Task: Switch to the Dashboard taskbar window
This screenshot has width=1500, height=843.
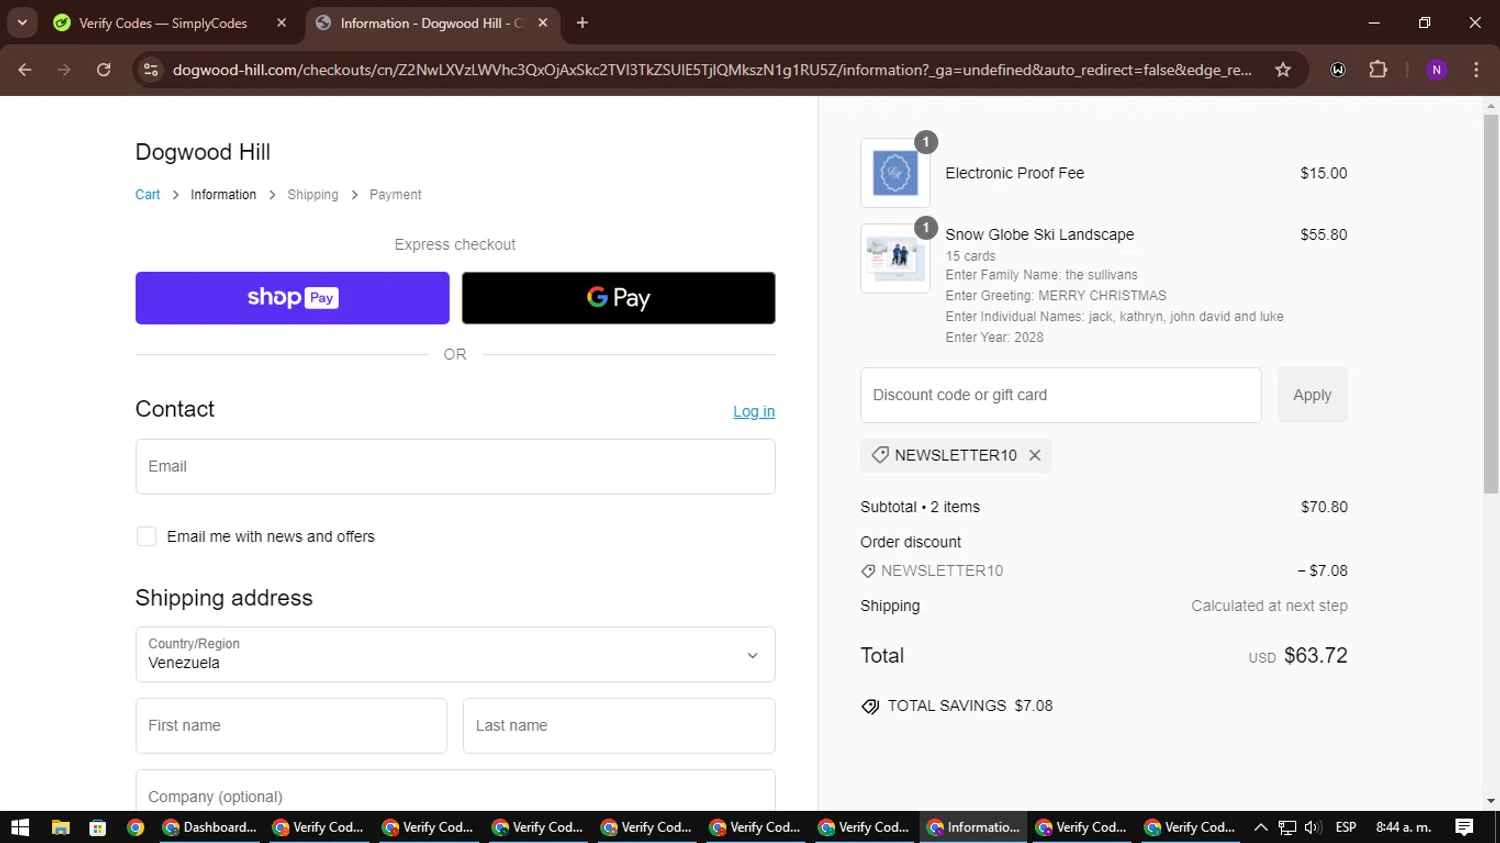Action: [x=210, y=827]
